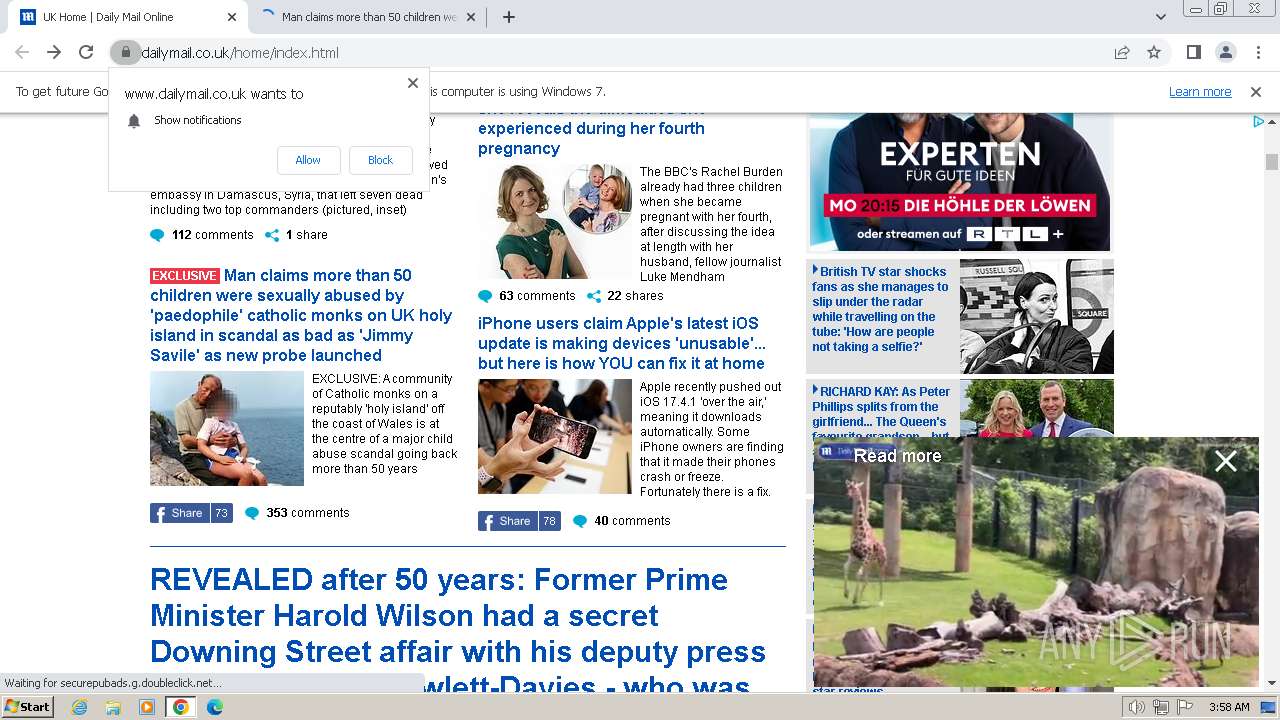
Task: Open the 'Man claims more than 50 children' headline
Action: tap(301, 315)
